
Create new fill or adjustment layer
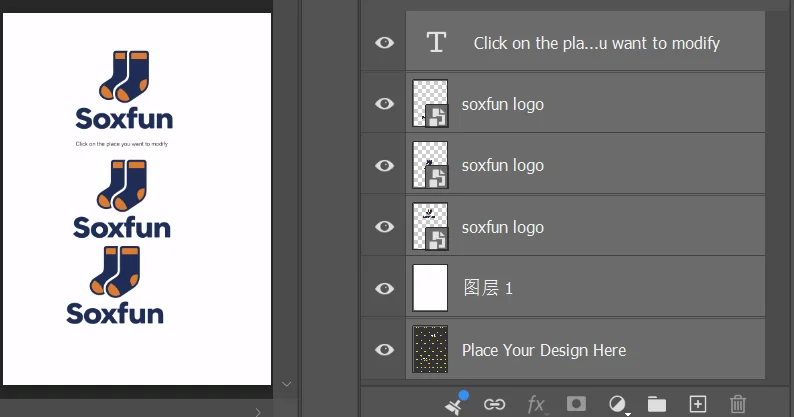point(617,404)
